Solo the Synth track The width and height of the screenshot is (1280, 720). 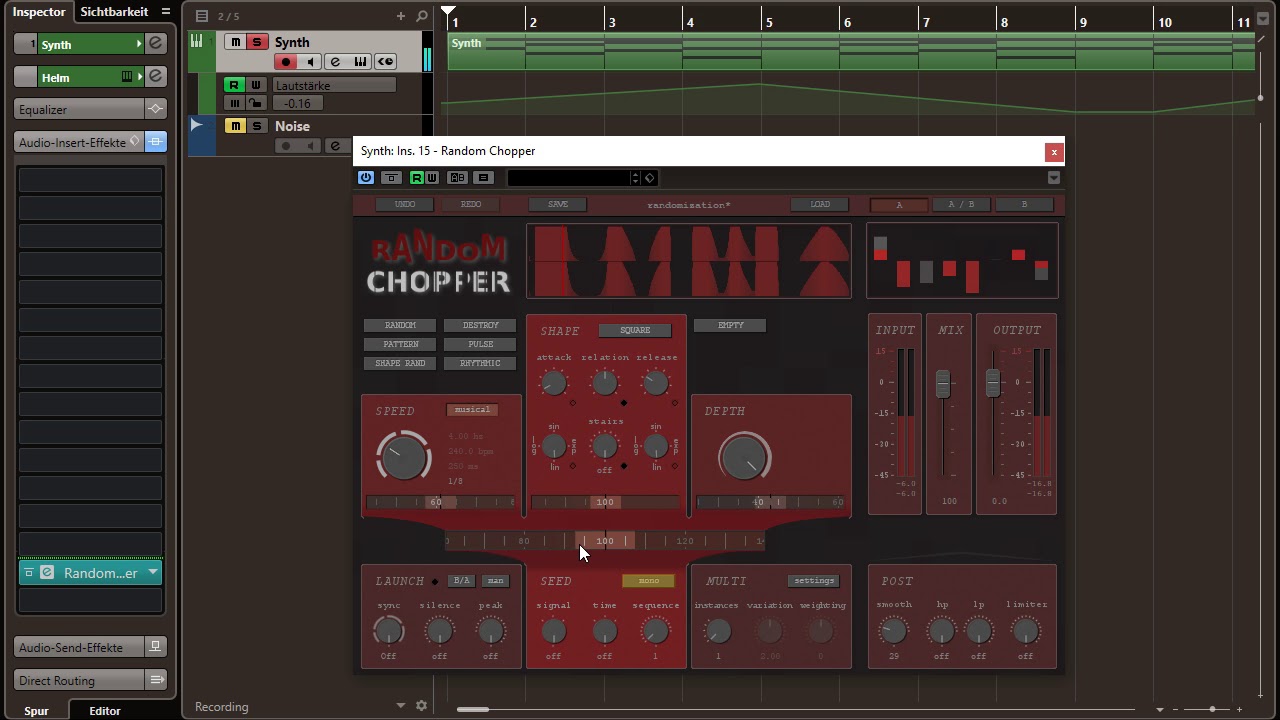tap(256, 42)
